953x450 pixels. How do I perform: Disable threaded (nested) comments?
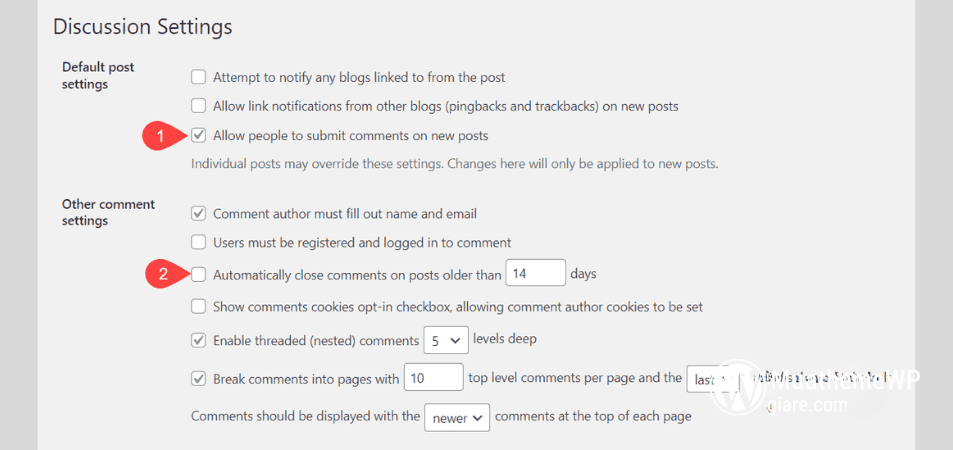click(199, 340)
